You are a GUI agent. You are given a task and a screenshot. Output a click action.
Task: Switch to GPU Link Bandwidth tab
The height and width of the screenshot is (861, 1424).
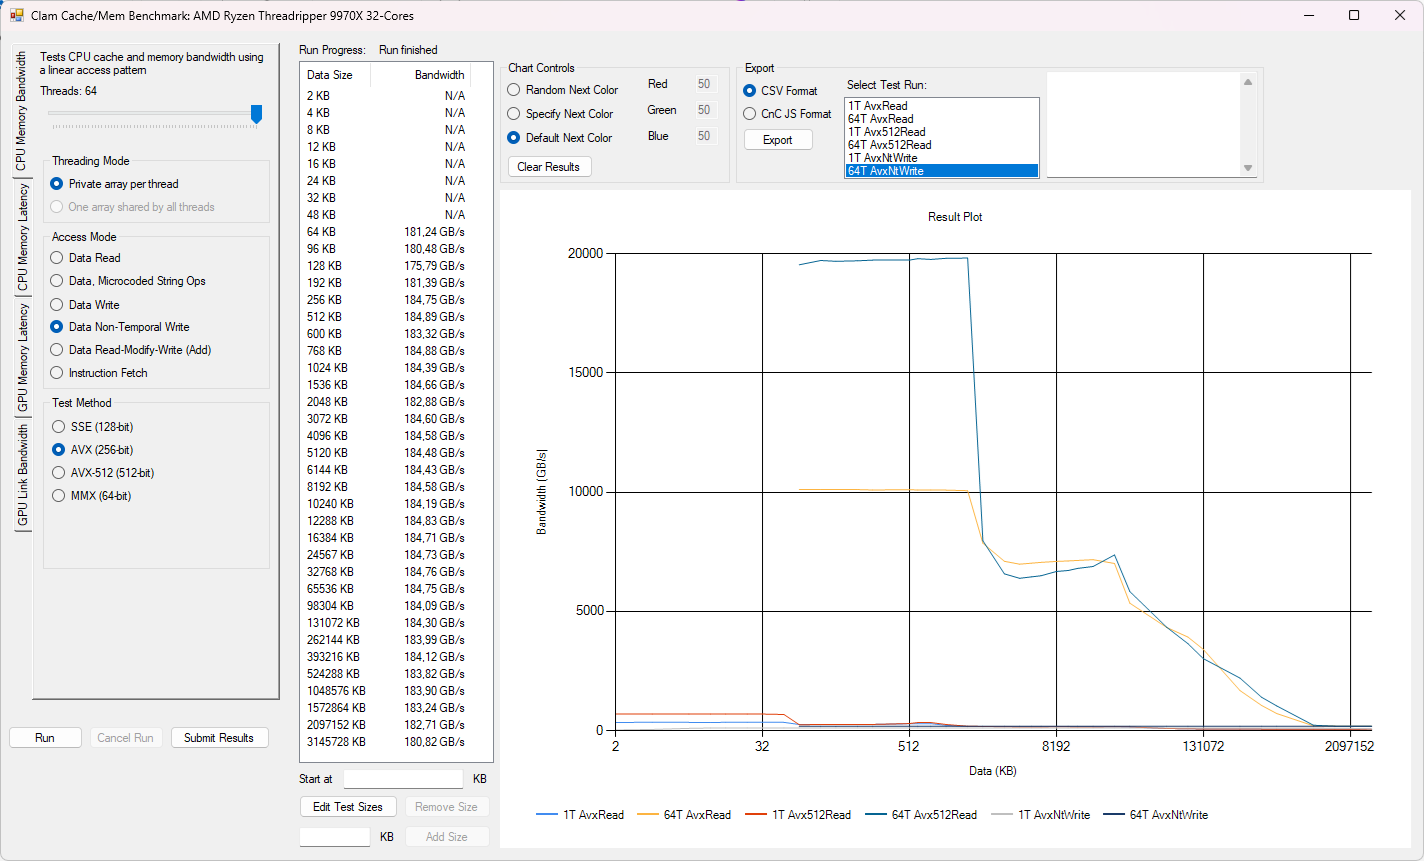click(x=21, y=476)
